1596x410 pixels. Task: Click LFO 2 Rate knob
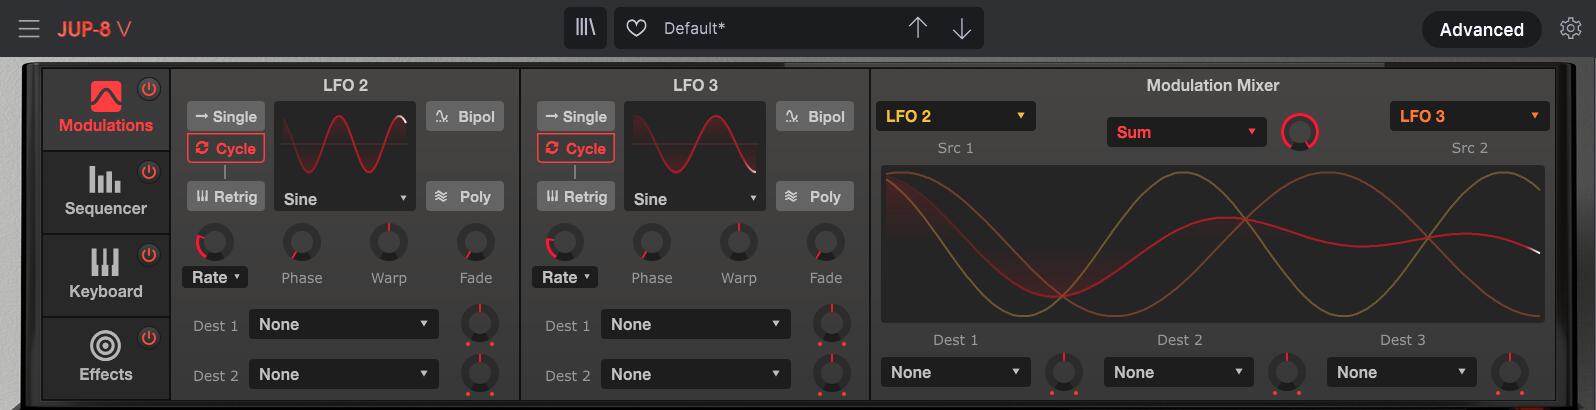[x=214, y=242]
